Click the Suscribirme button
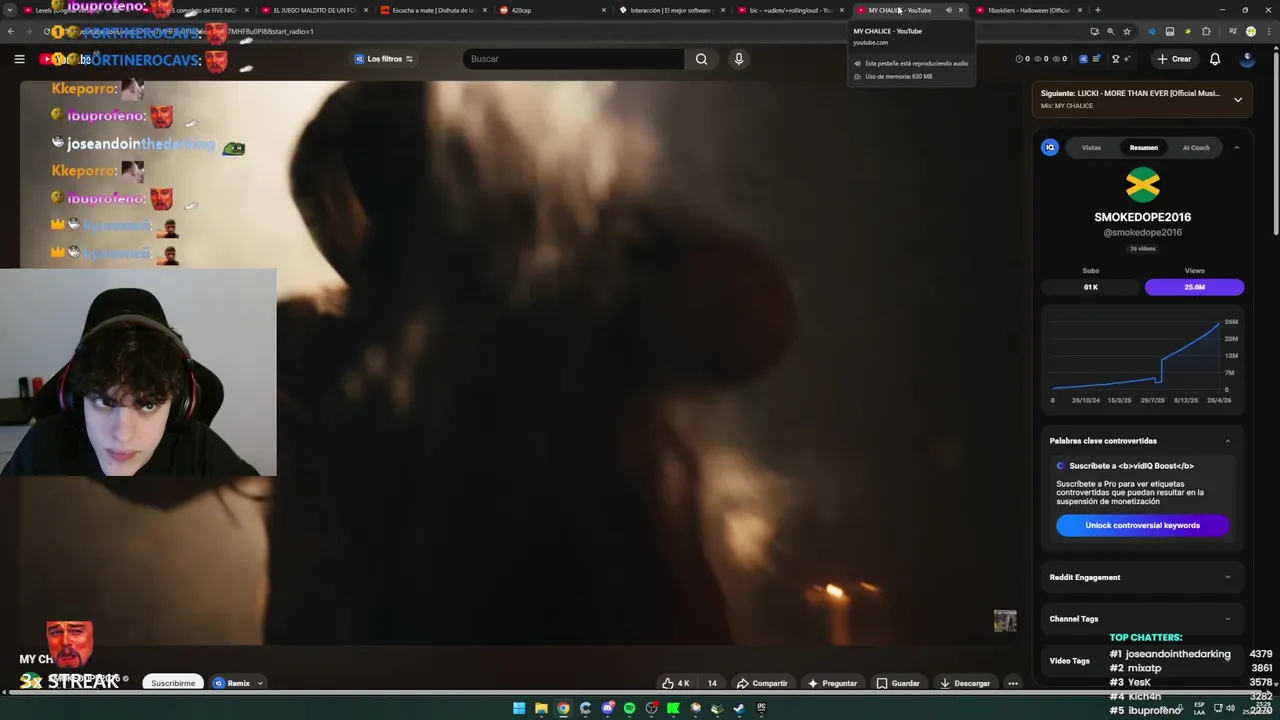 coord(173,683)
